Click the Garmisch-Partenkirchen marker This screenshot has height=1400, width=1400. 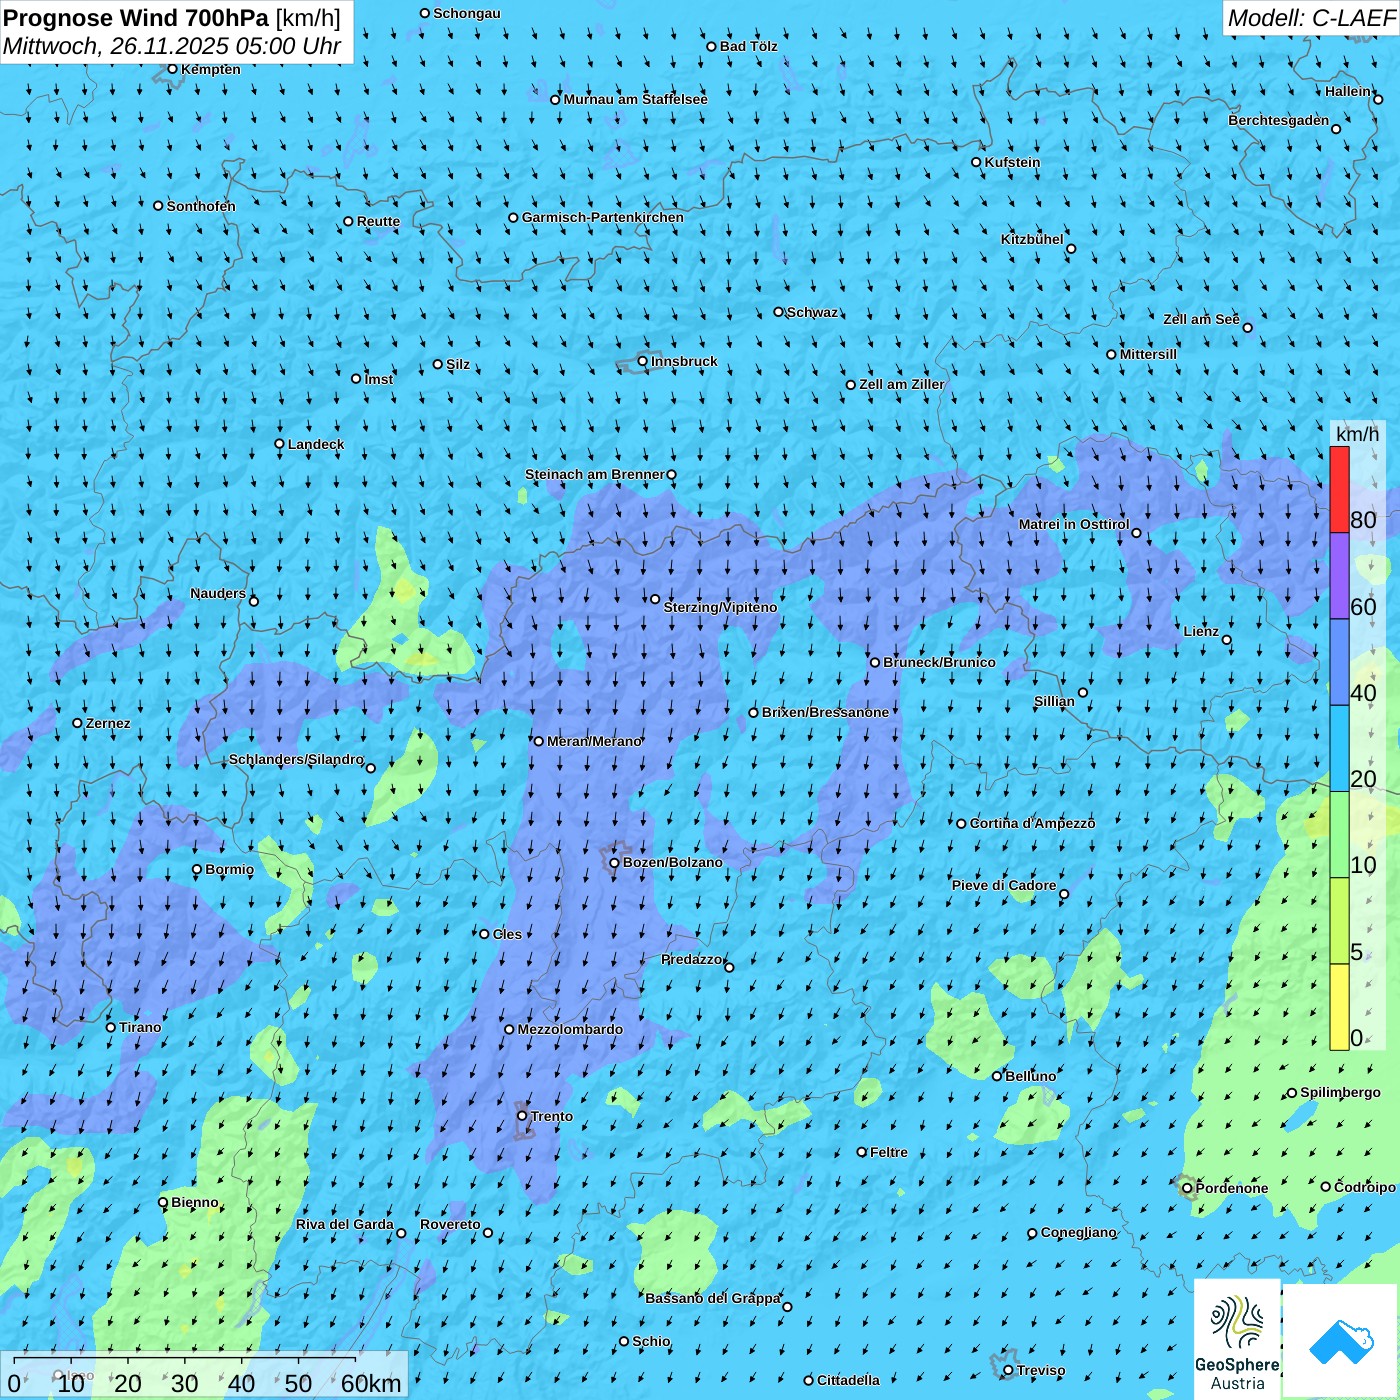513,217
